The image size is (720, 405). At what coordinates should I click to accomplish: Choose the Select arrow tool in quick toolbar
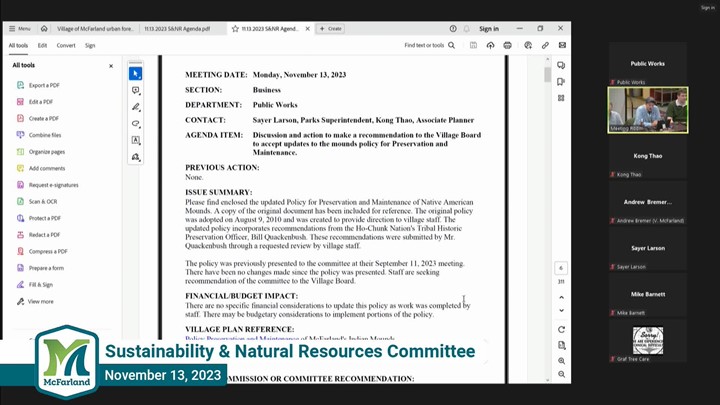pyautogui.click(x=135, y=74)
